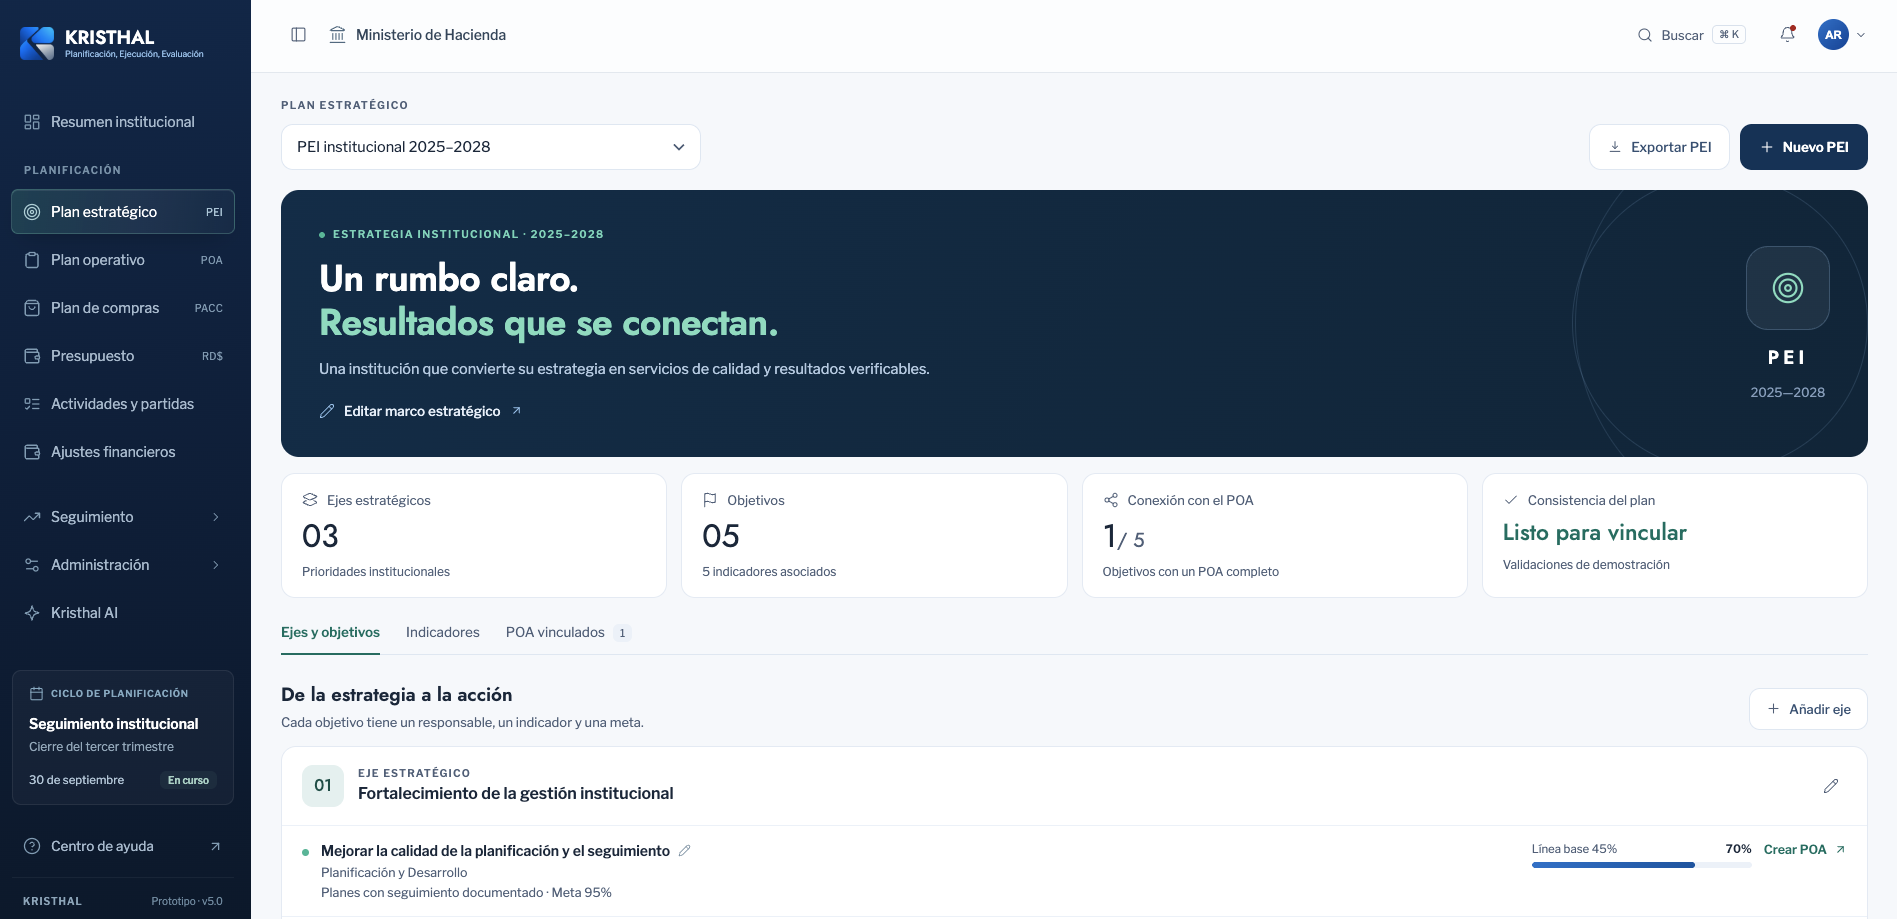Click the Centro de ayuda question icon
1897x919 pixels.
point(32,846)
